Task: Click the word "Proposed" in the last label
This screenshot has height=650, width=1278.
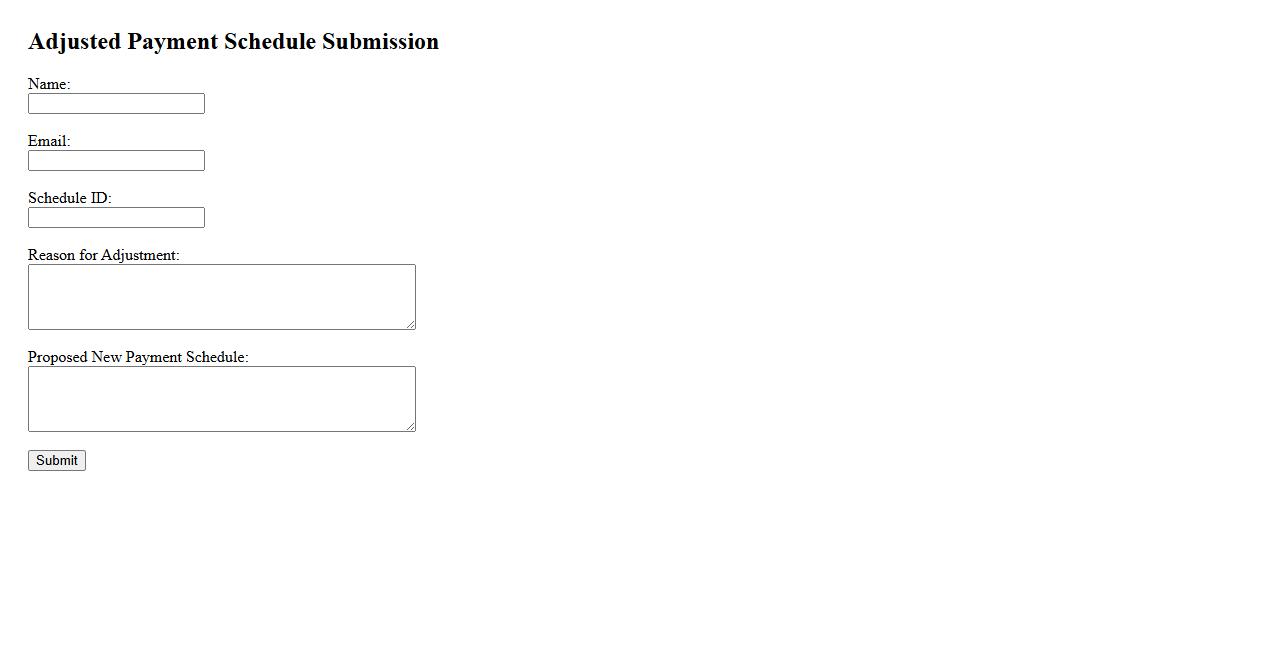Action: pos(58,357)
